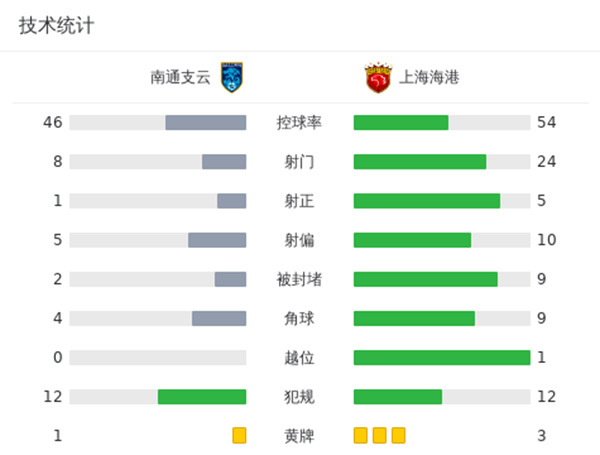Click the 射门 stat label
Screen dimensions: 600x455
point(299,162)
